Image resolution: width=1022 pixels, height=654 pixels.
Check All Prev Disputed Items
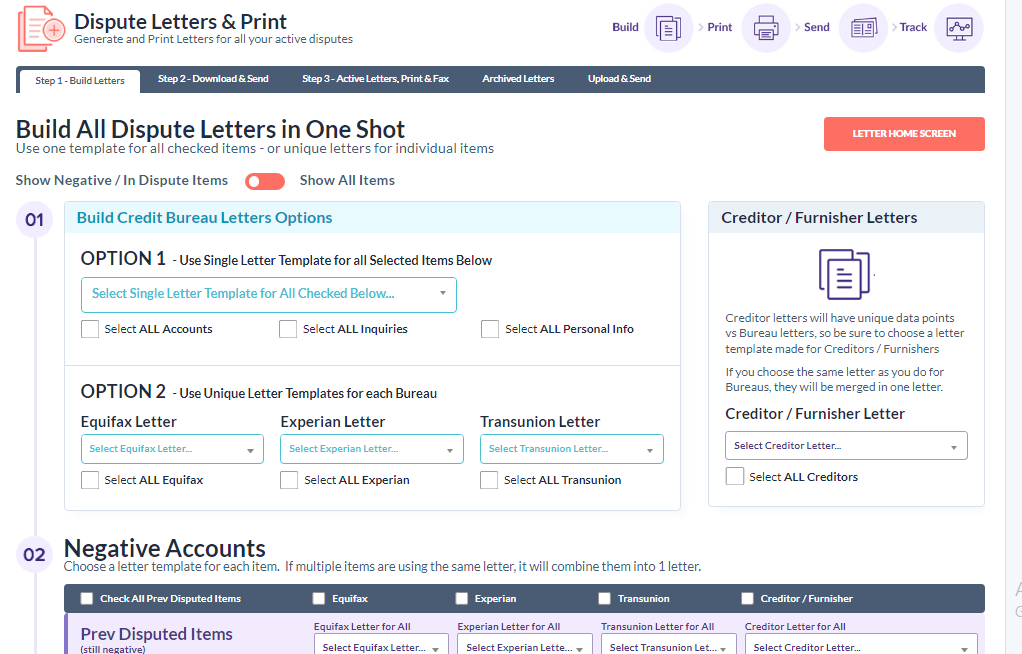point(86,598)
